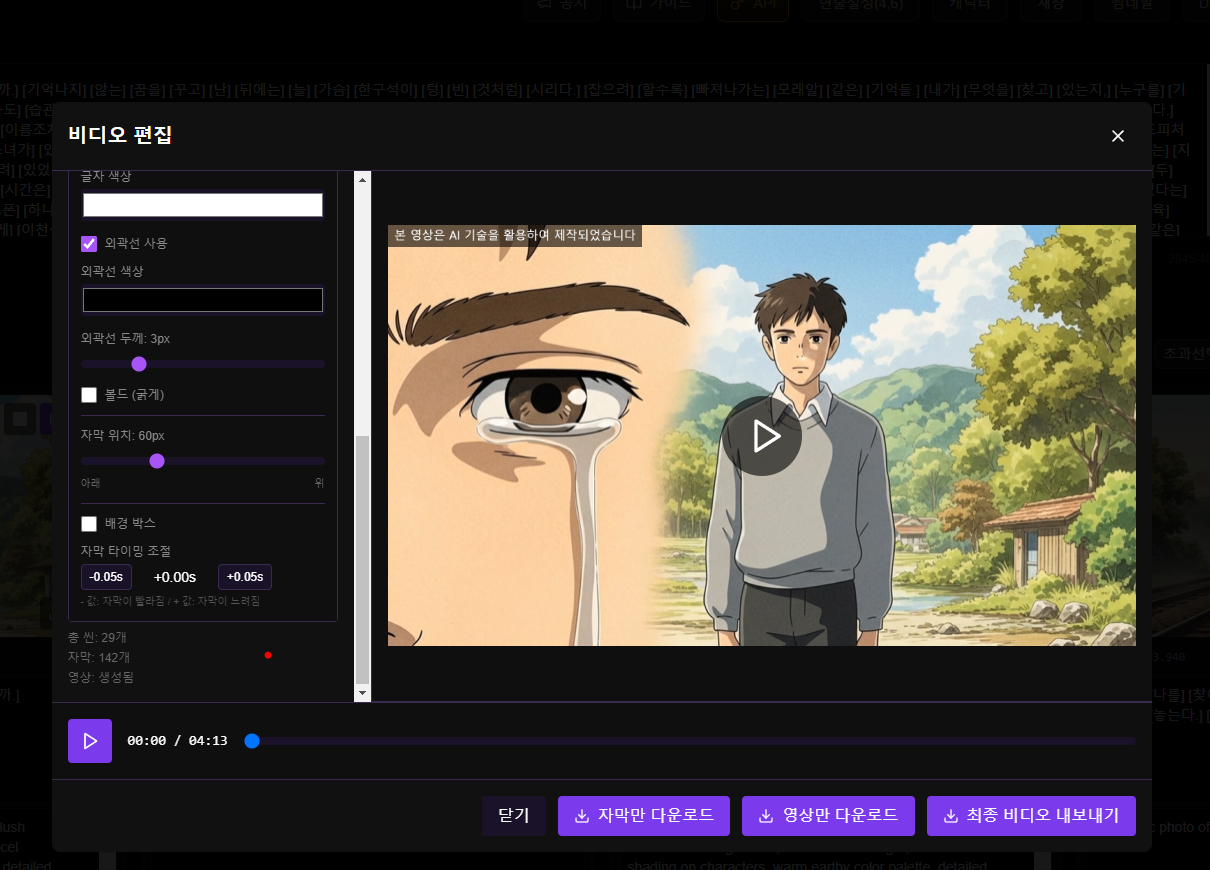1210x870 pixels.
Task: Click the settings panel scrollbar down arrow
Action: pyautogui.click(x=363, y=693)
